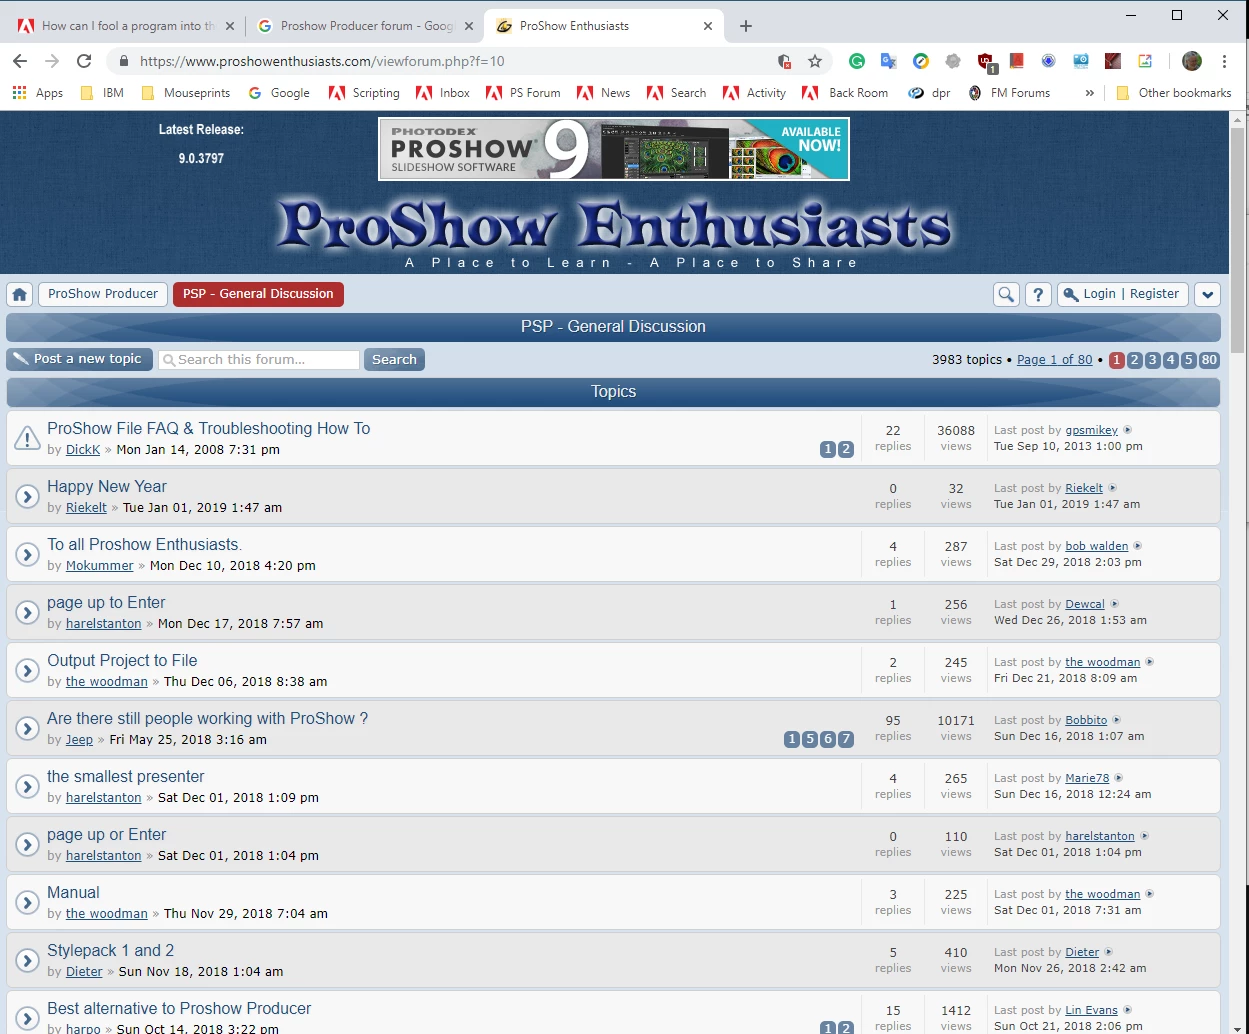1249x1034 pixels.
Task: Open topic icon for Output Project to File
Action: click(27, 670)
